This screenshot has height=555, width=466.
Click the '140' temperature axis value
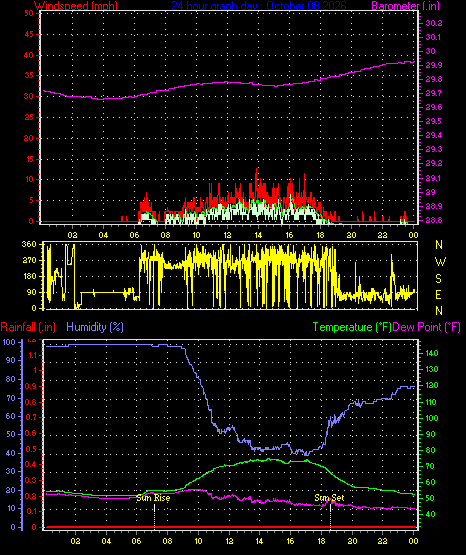(x=431, y=353)
